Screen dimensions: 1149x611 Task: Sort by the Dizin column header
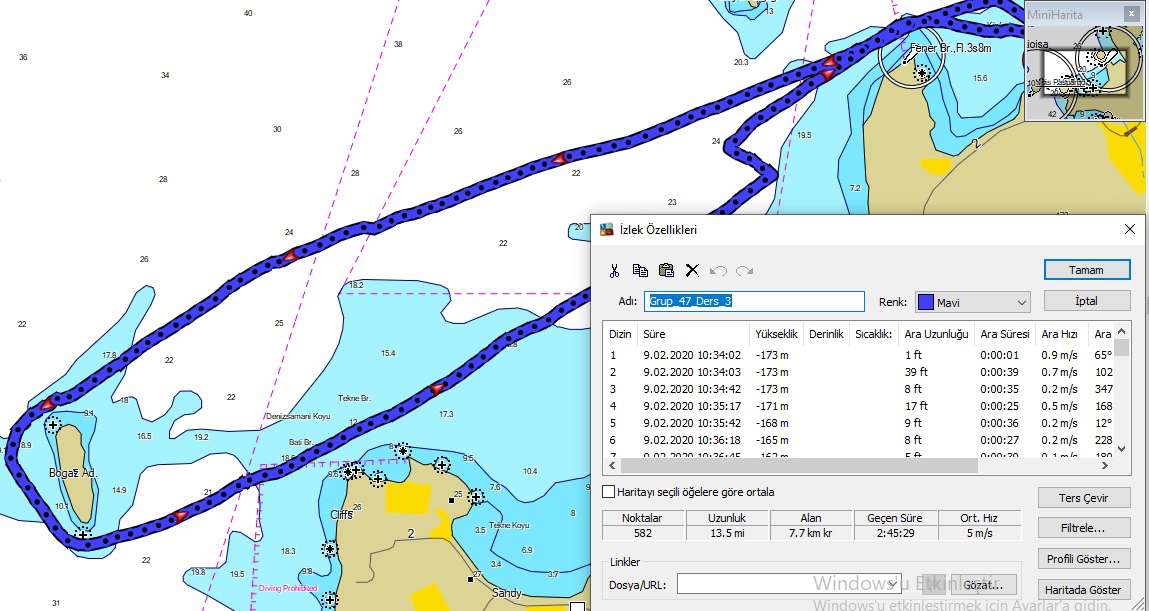tap(620, 334)
